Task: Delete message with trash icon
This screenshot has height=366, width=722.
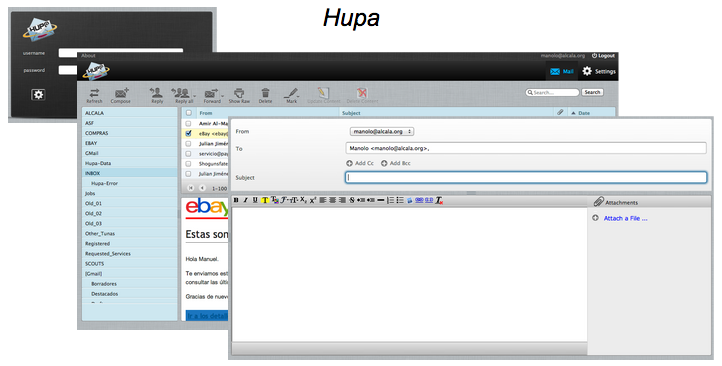Action: pyautogui.click(x=265, y=93)
